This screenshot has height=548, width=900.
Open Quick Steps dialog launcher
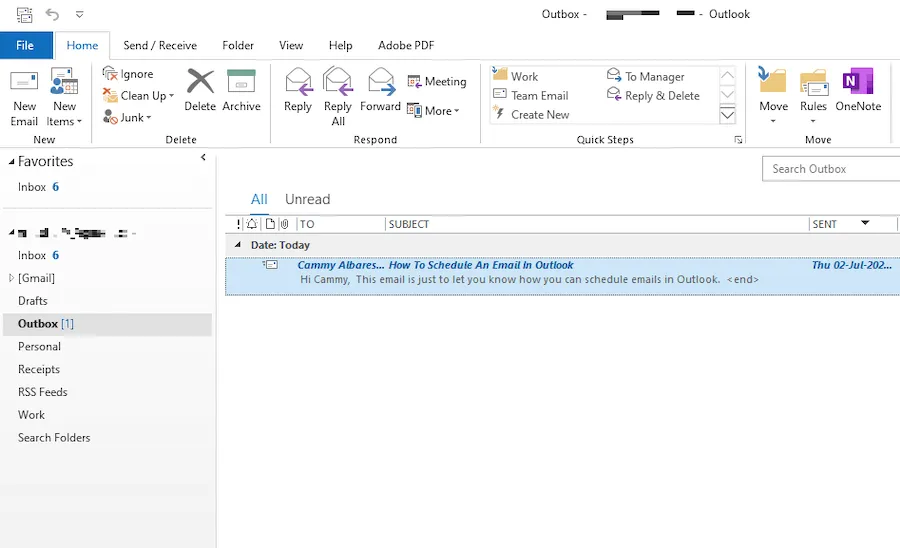738,139
